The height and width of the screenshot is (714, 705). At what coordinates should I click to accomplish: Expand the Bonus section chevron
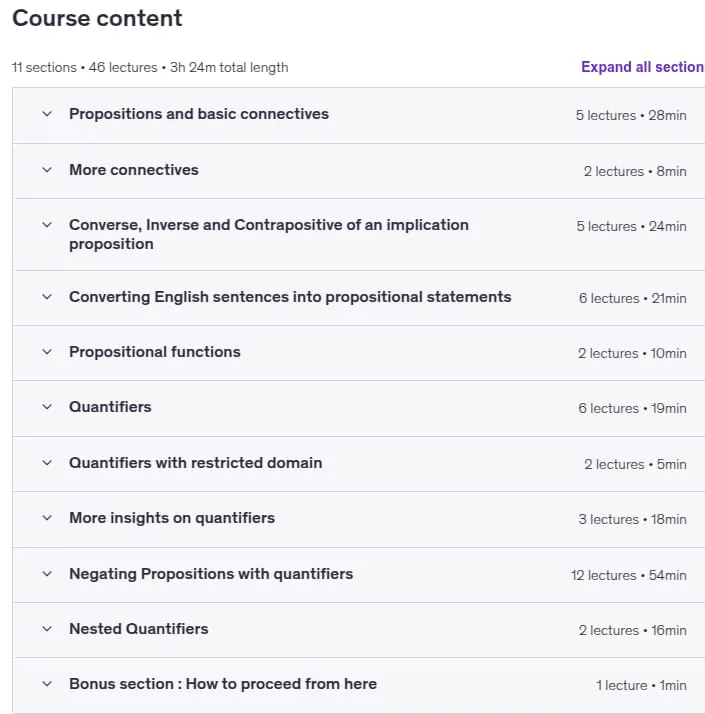point(47,684)
